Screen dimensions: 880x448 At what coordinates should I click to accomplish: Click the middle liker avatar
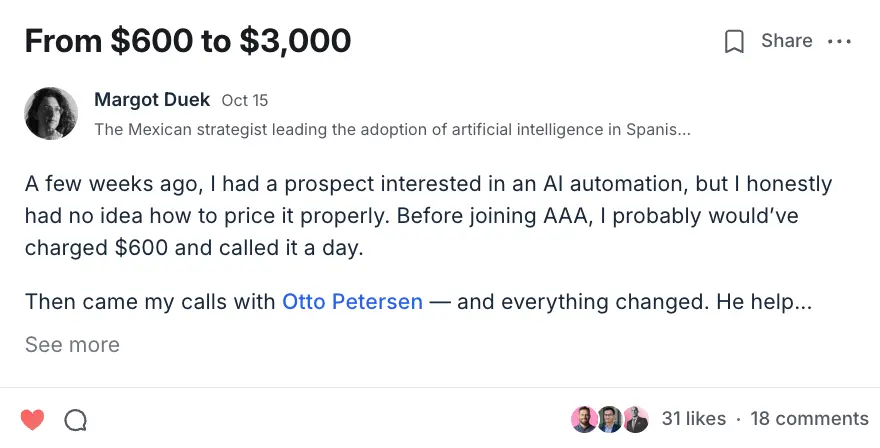point(610,419)
